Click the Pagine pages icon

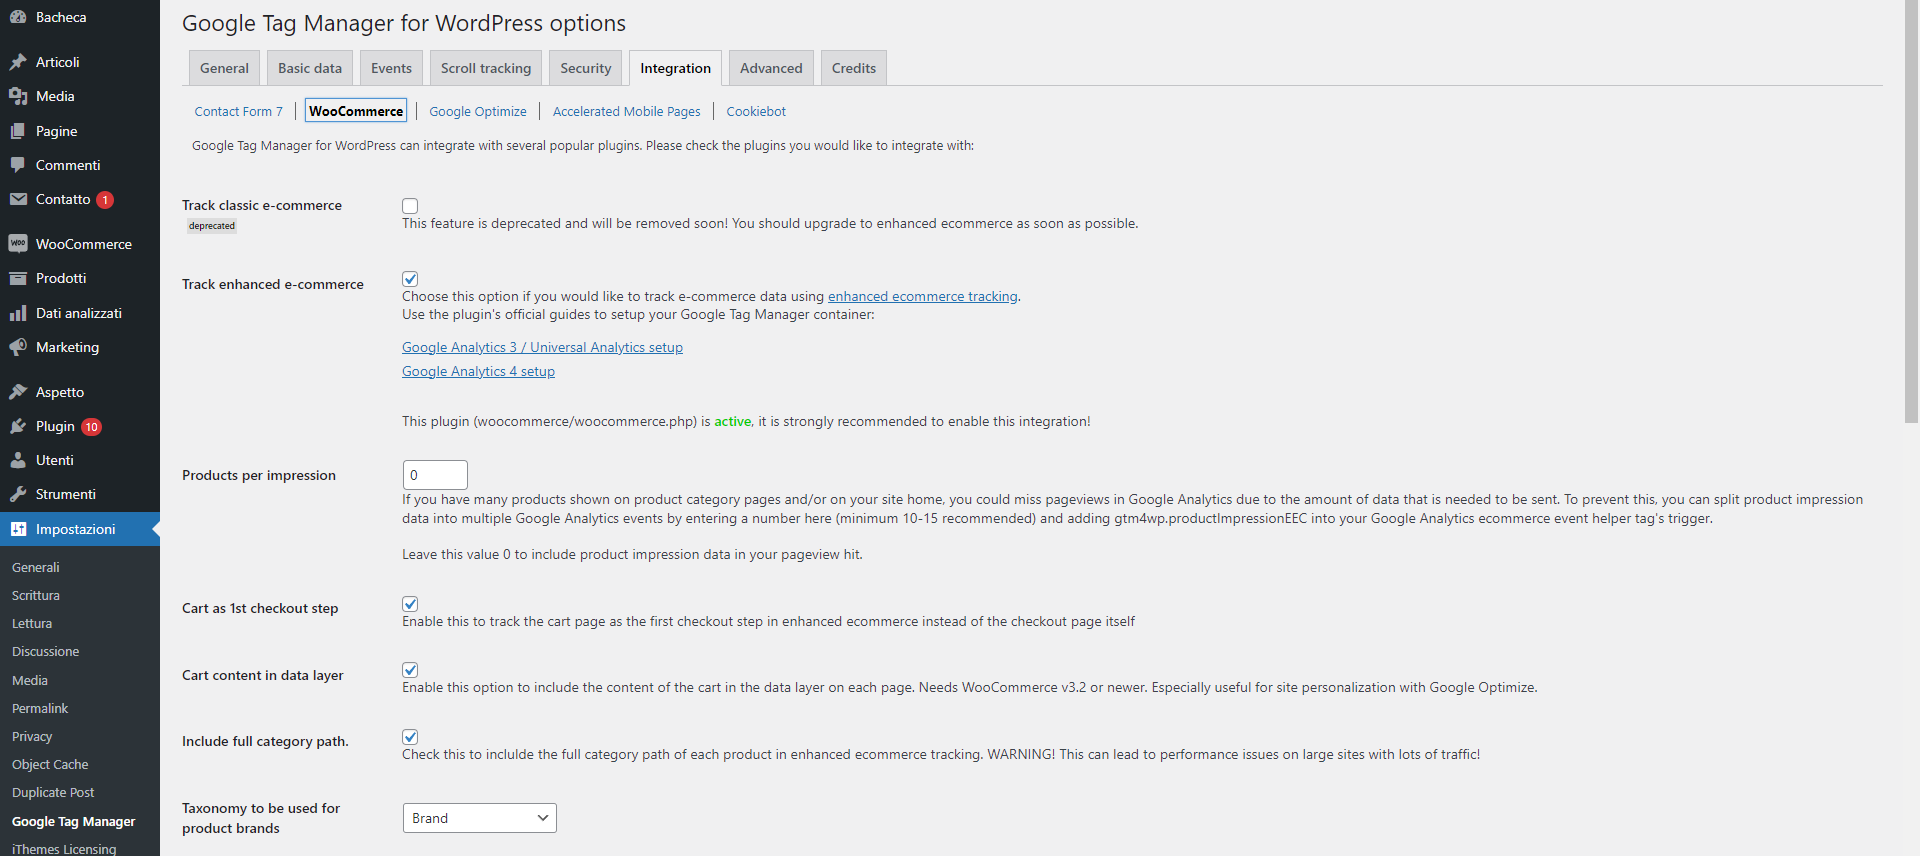click(18, 131)
